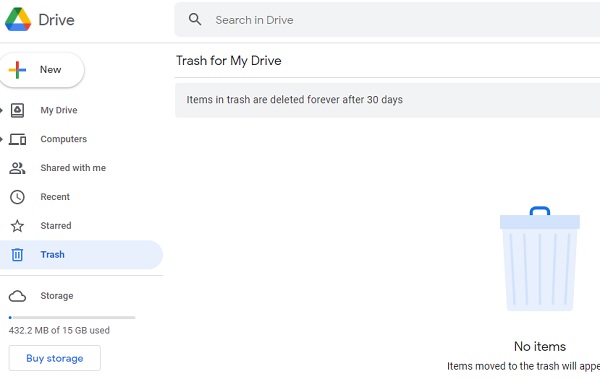This screenshot has height=379, width=600.
Task: Click the colorful plus icon
Action: point(17,70)
